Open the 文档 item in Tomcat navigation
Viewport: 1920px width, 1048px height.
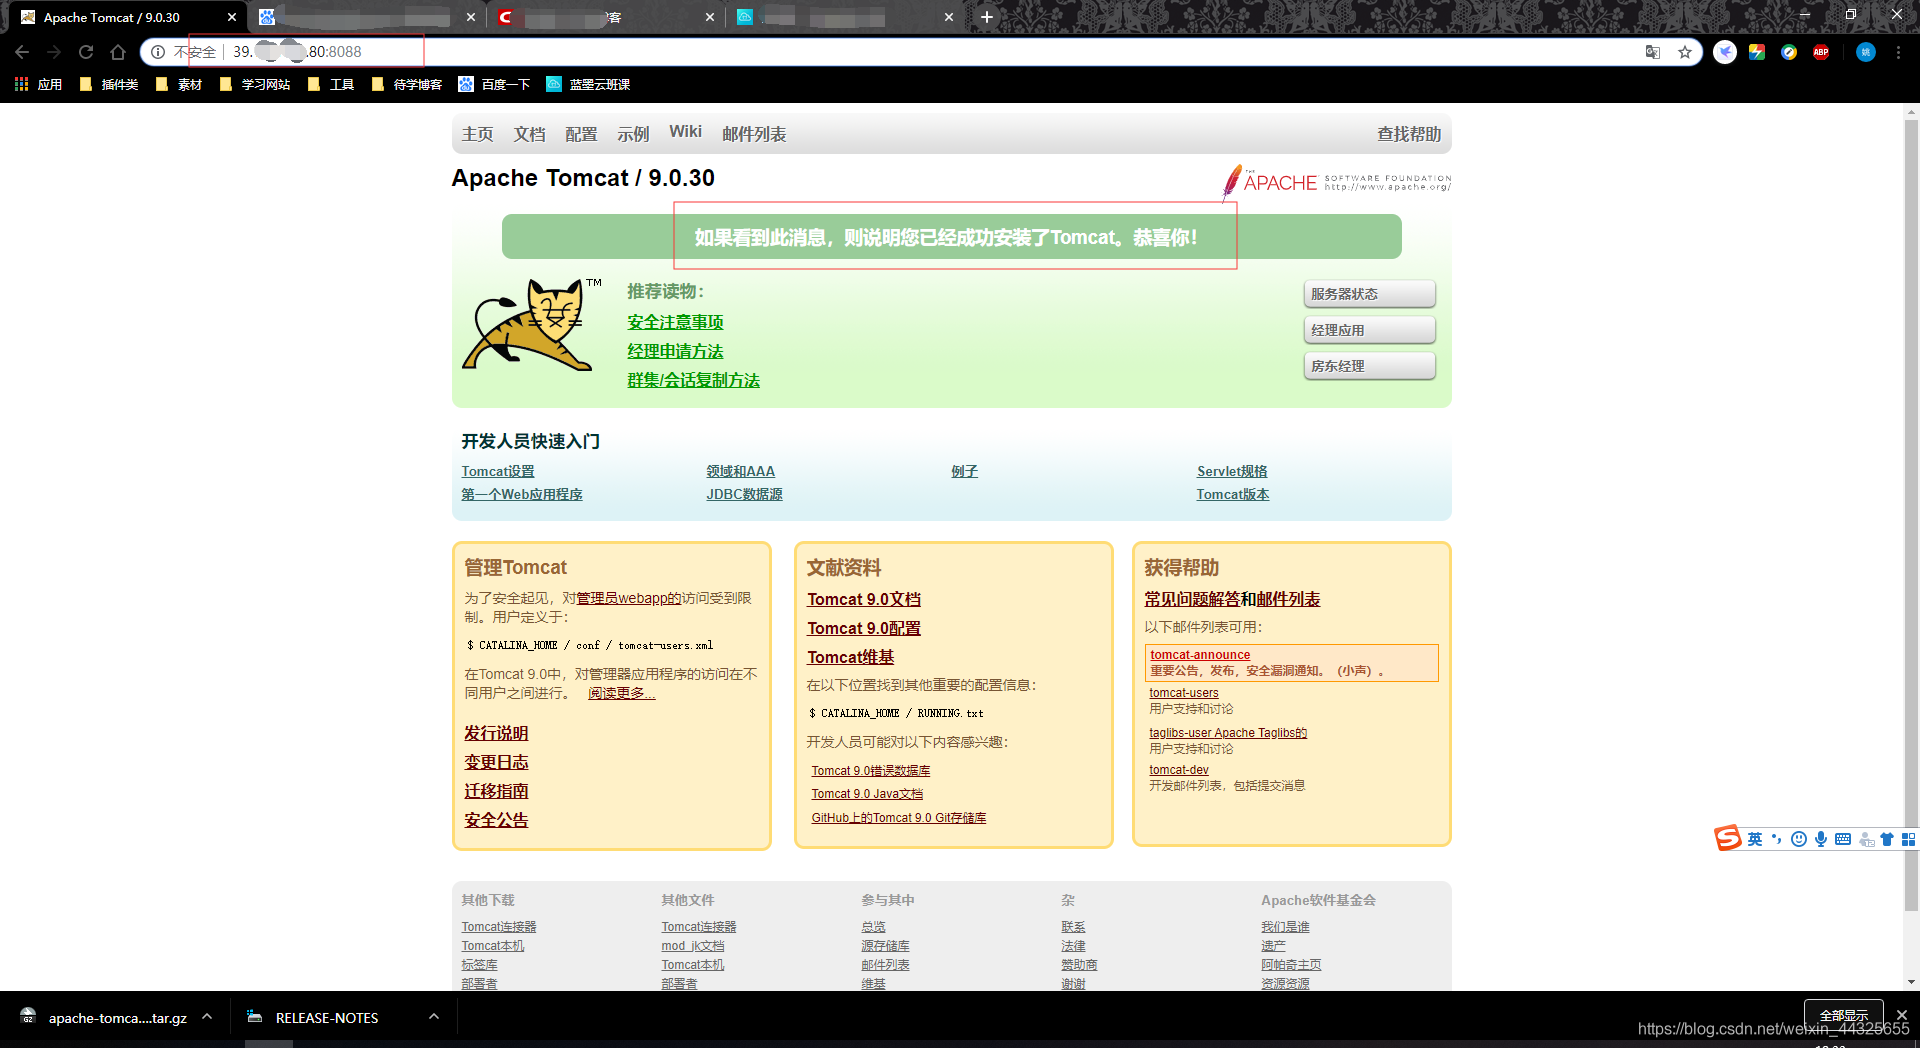529,134
